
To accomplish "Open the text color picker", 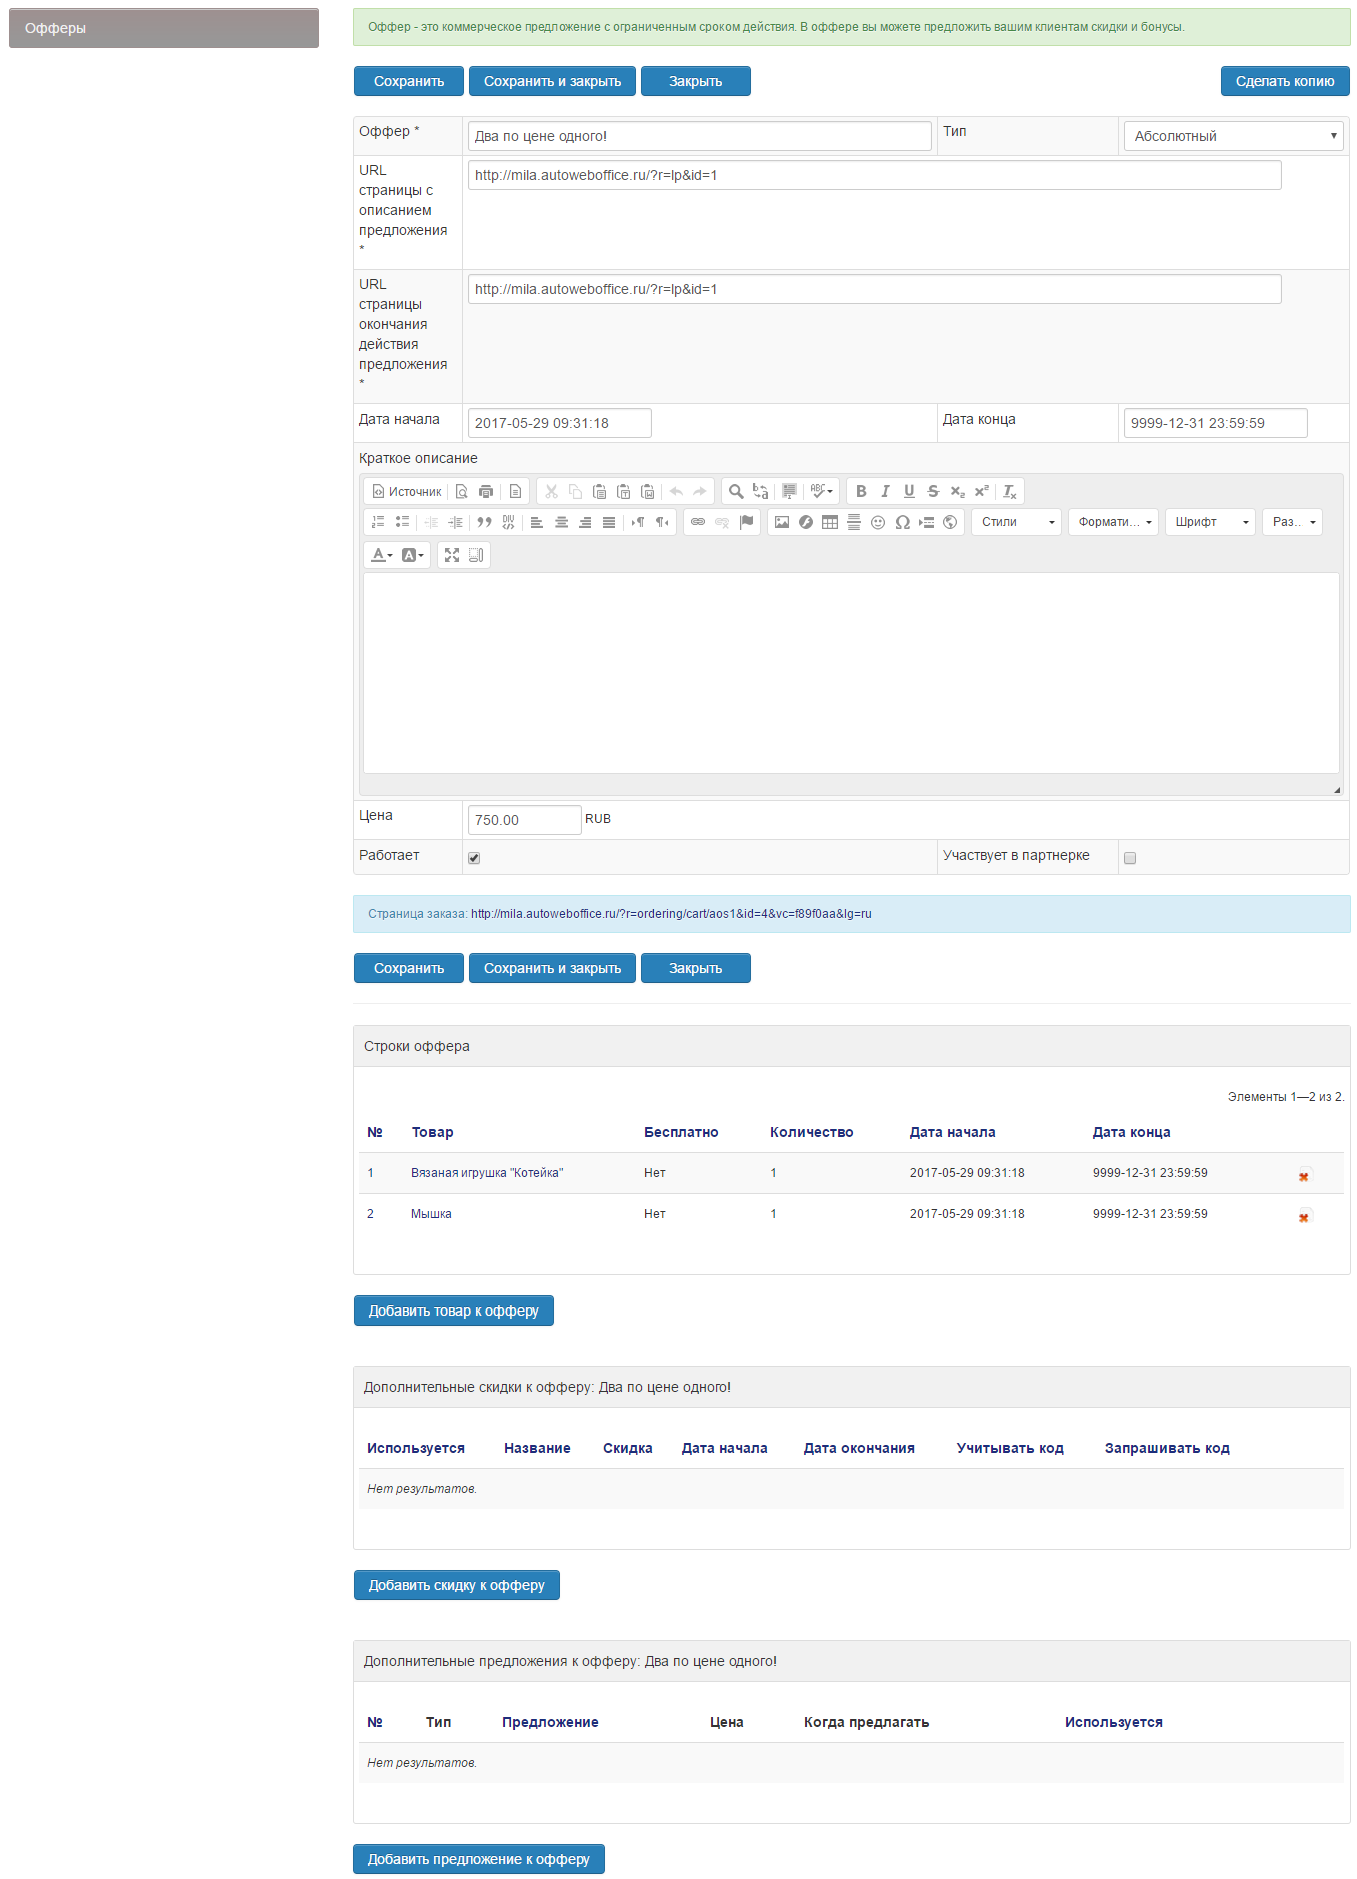I will 382,555.
